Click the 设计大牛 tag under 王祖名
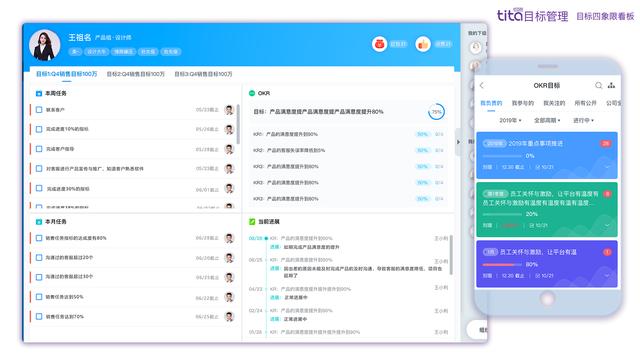Screen dimensions: 640x360 96,52
